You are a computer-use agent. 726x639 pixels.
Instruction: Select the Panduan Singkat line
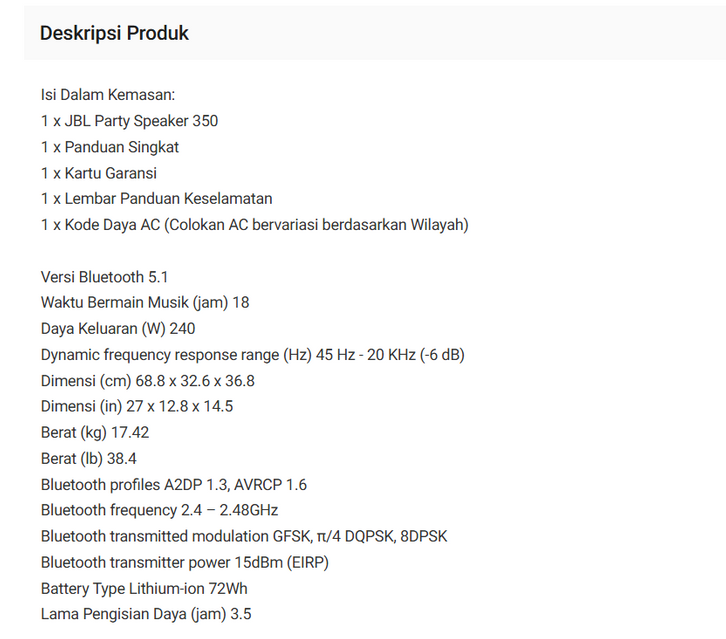tap(110, 147)
